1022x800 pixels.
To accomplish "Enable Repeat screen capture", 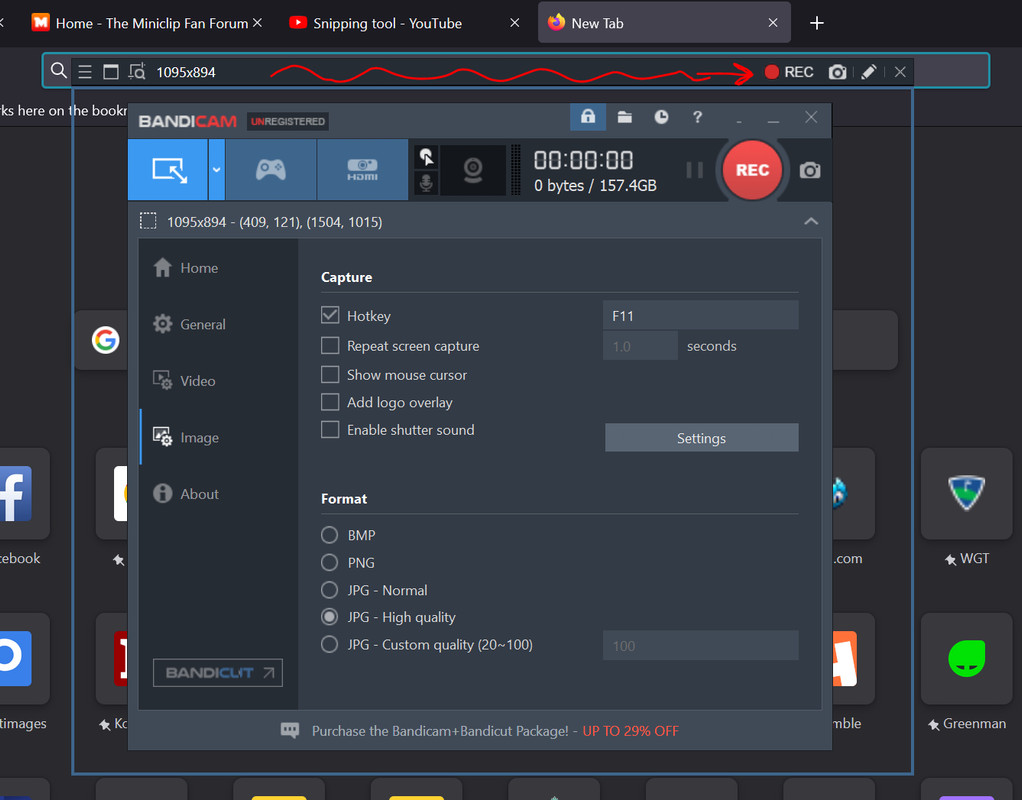I will (330, 346).
